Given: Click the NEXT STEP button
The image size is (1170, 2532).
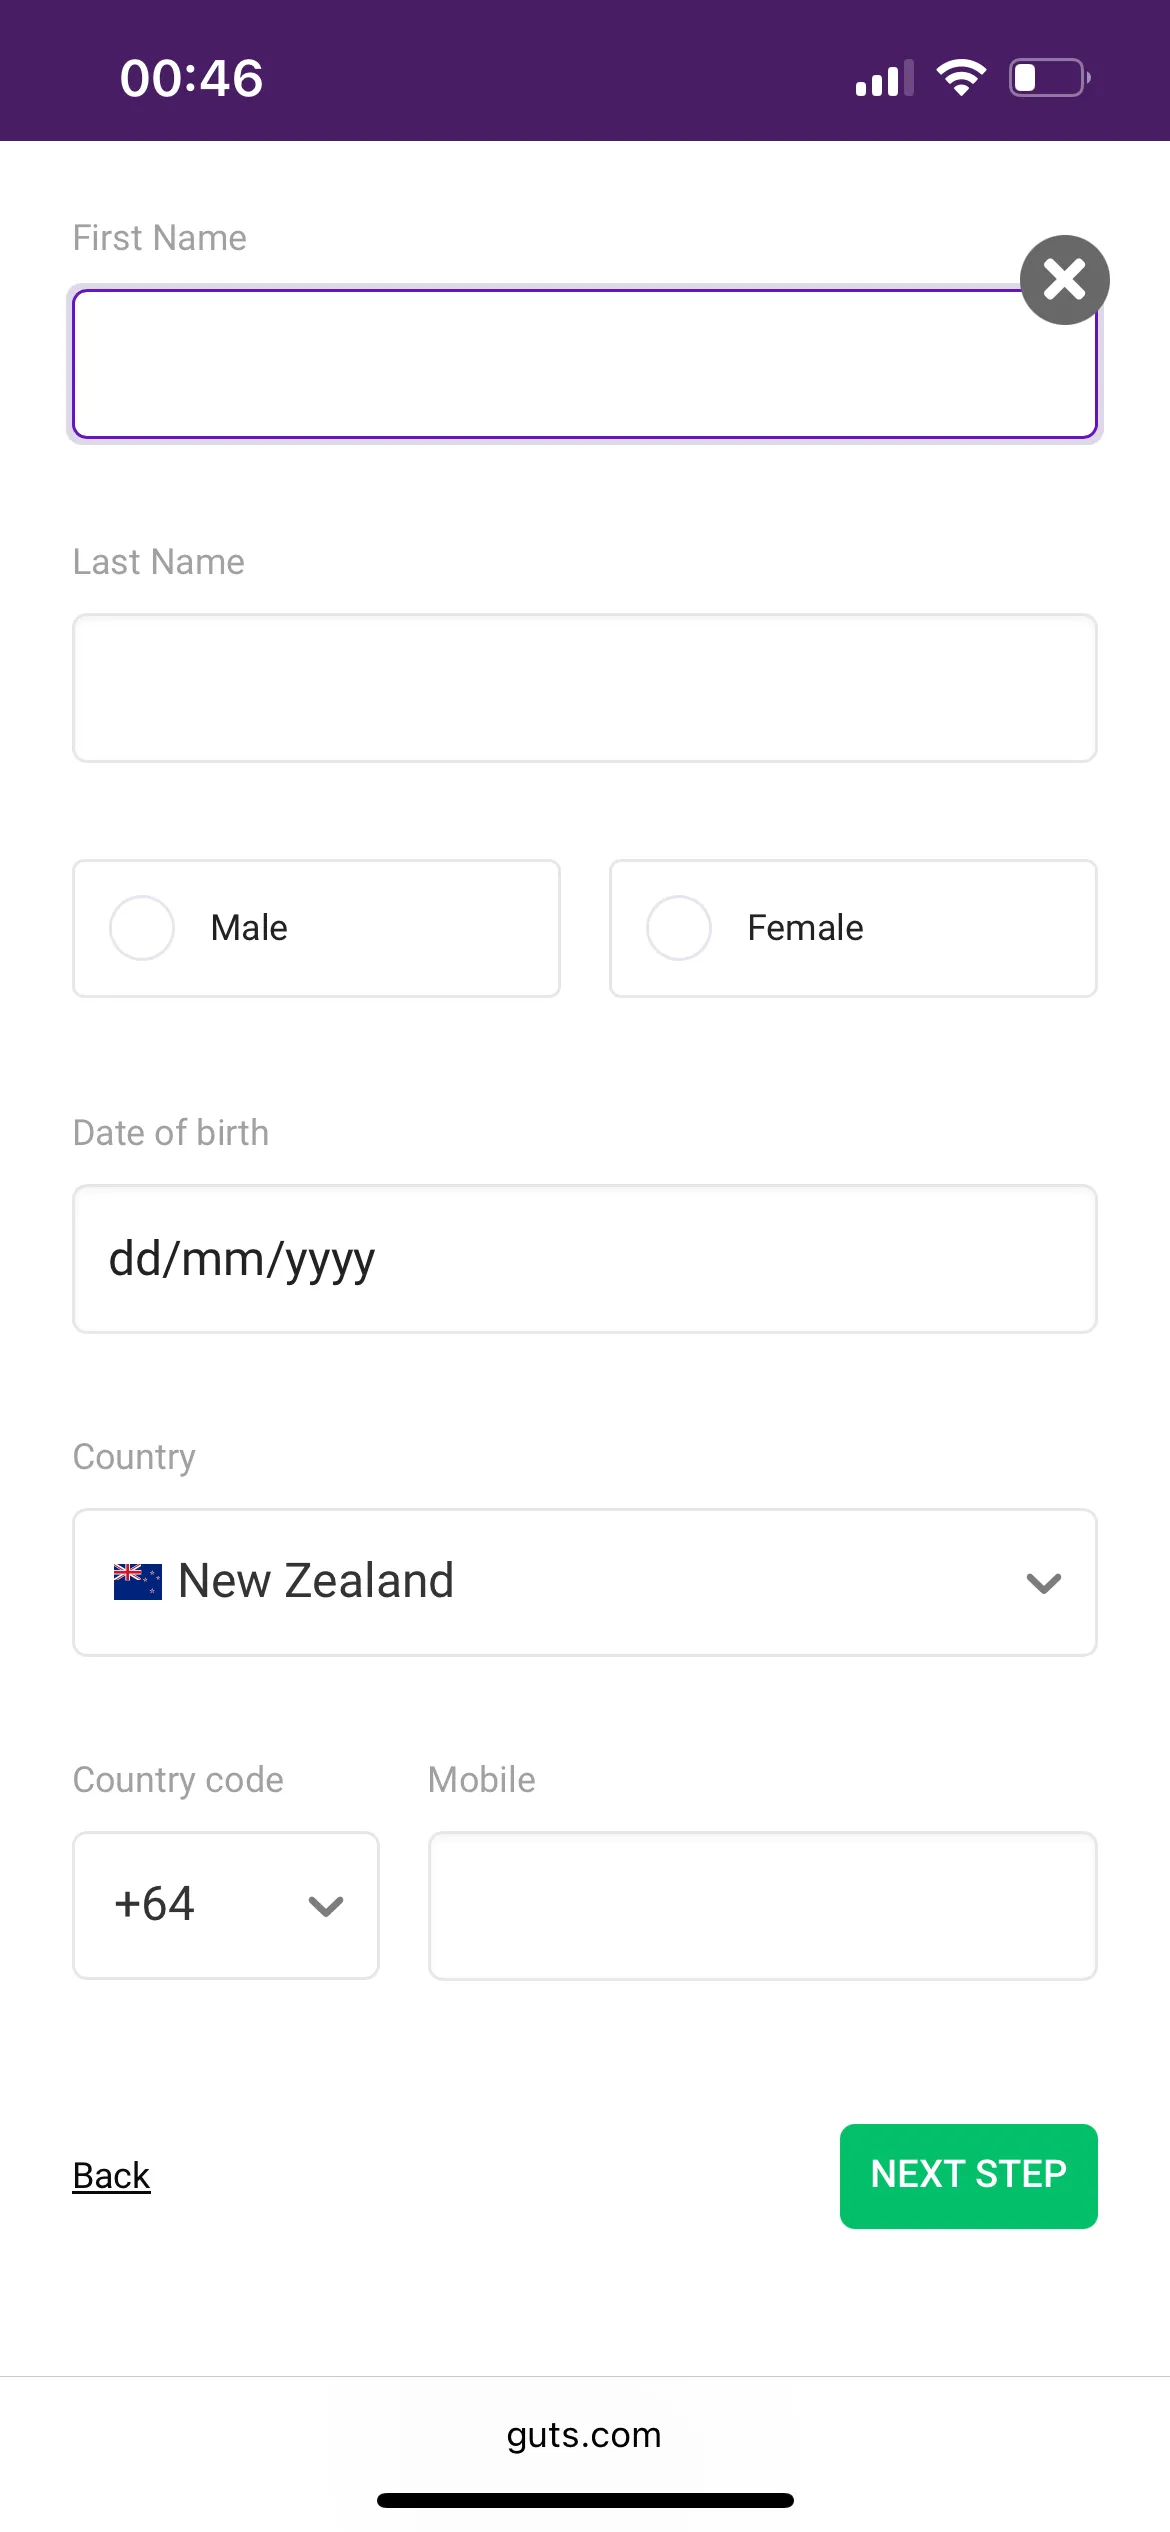Looking at the screenshot, I should tap(968, 2176).
